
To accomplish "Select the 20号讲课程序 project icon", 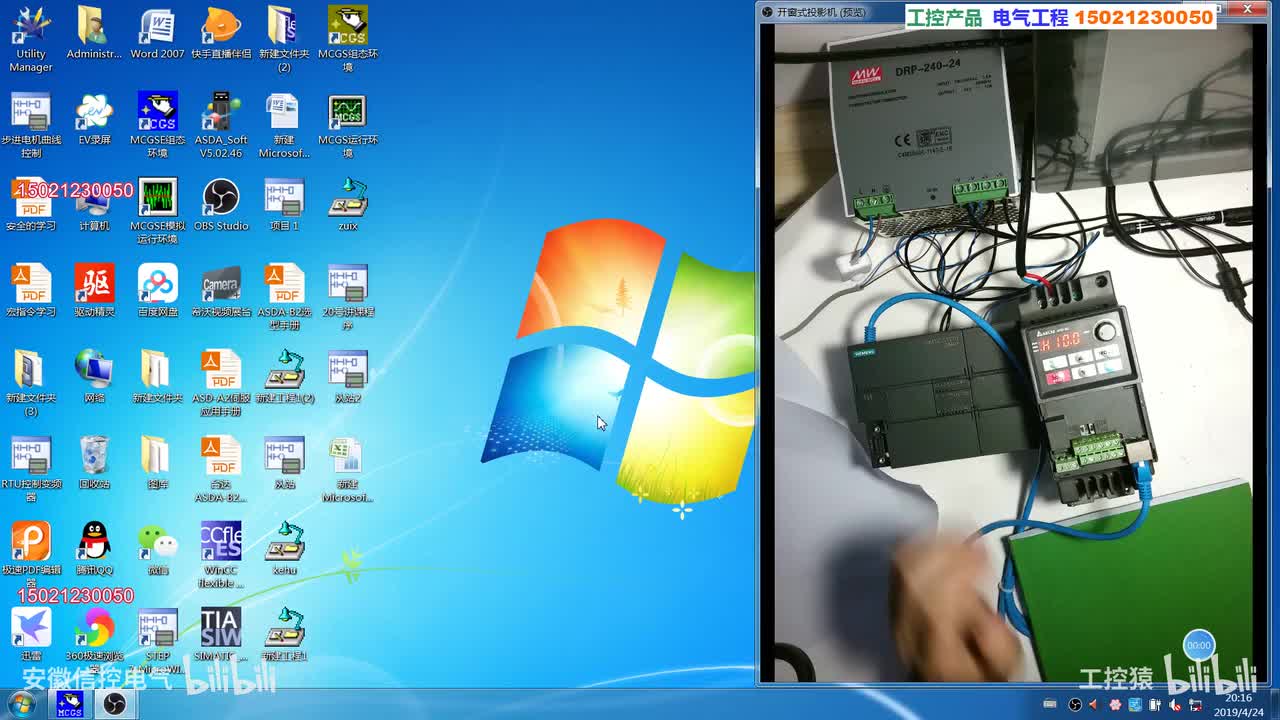I will (347, 298).
